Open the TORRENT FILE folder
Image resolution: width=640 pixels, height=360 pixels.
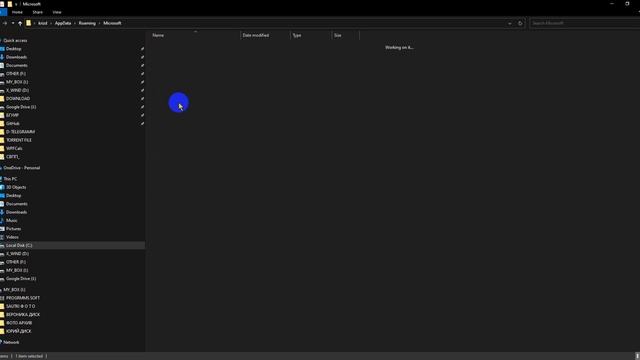click(19, 140)
